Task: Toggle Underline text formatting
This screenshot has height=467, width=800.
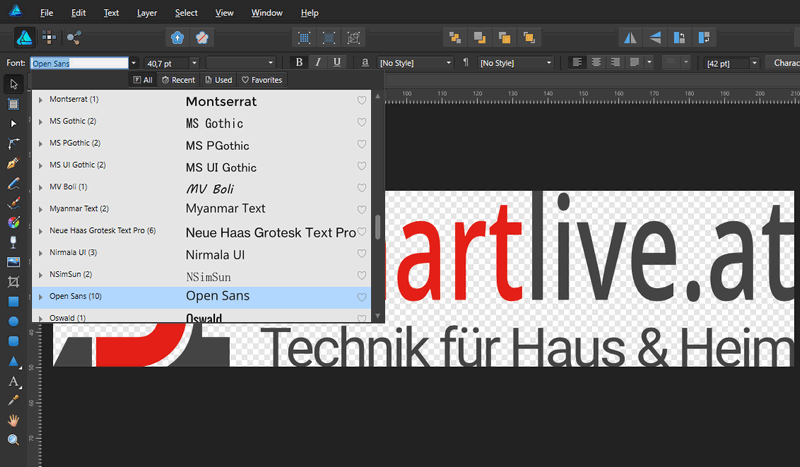Action: click(x=337, y=62)
